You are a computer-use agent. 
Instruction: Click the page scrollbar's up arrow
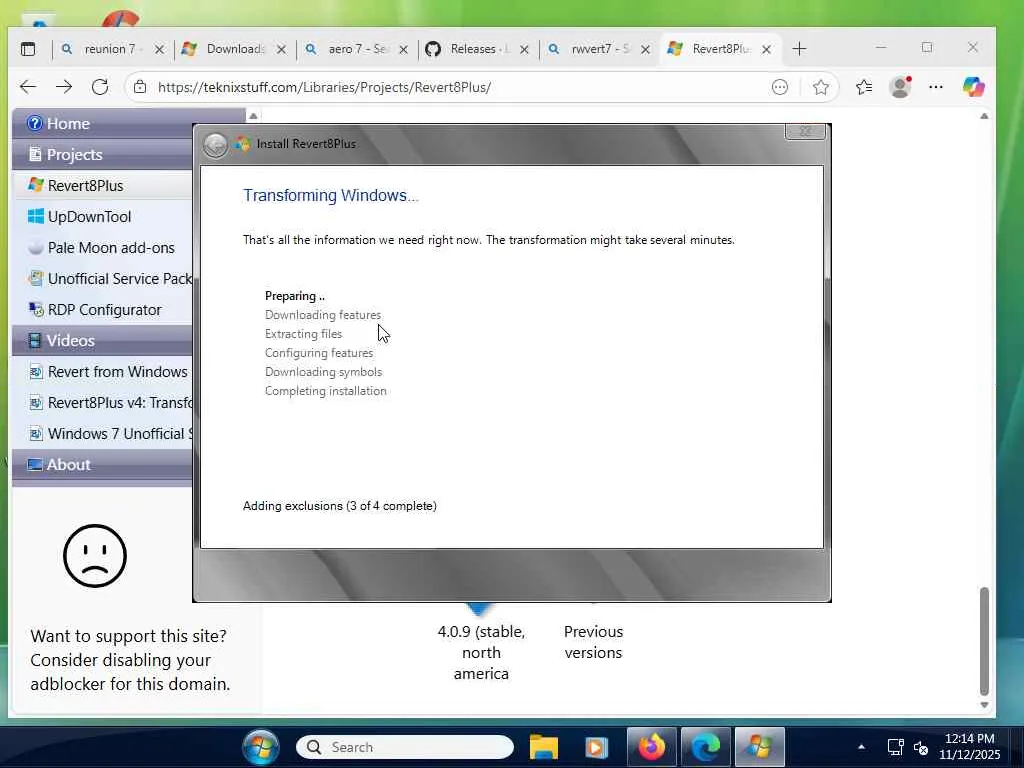click(x=984, y=116)
